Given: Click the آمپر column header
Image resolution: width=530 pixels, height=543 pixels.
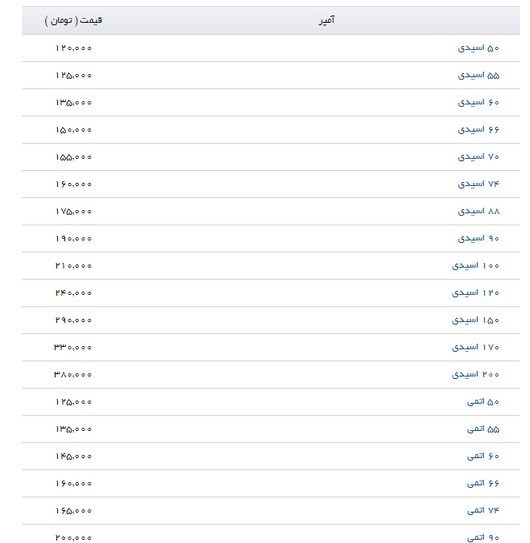Looking at the screenshot, I should tap(327, 20).
